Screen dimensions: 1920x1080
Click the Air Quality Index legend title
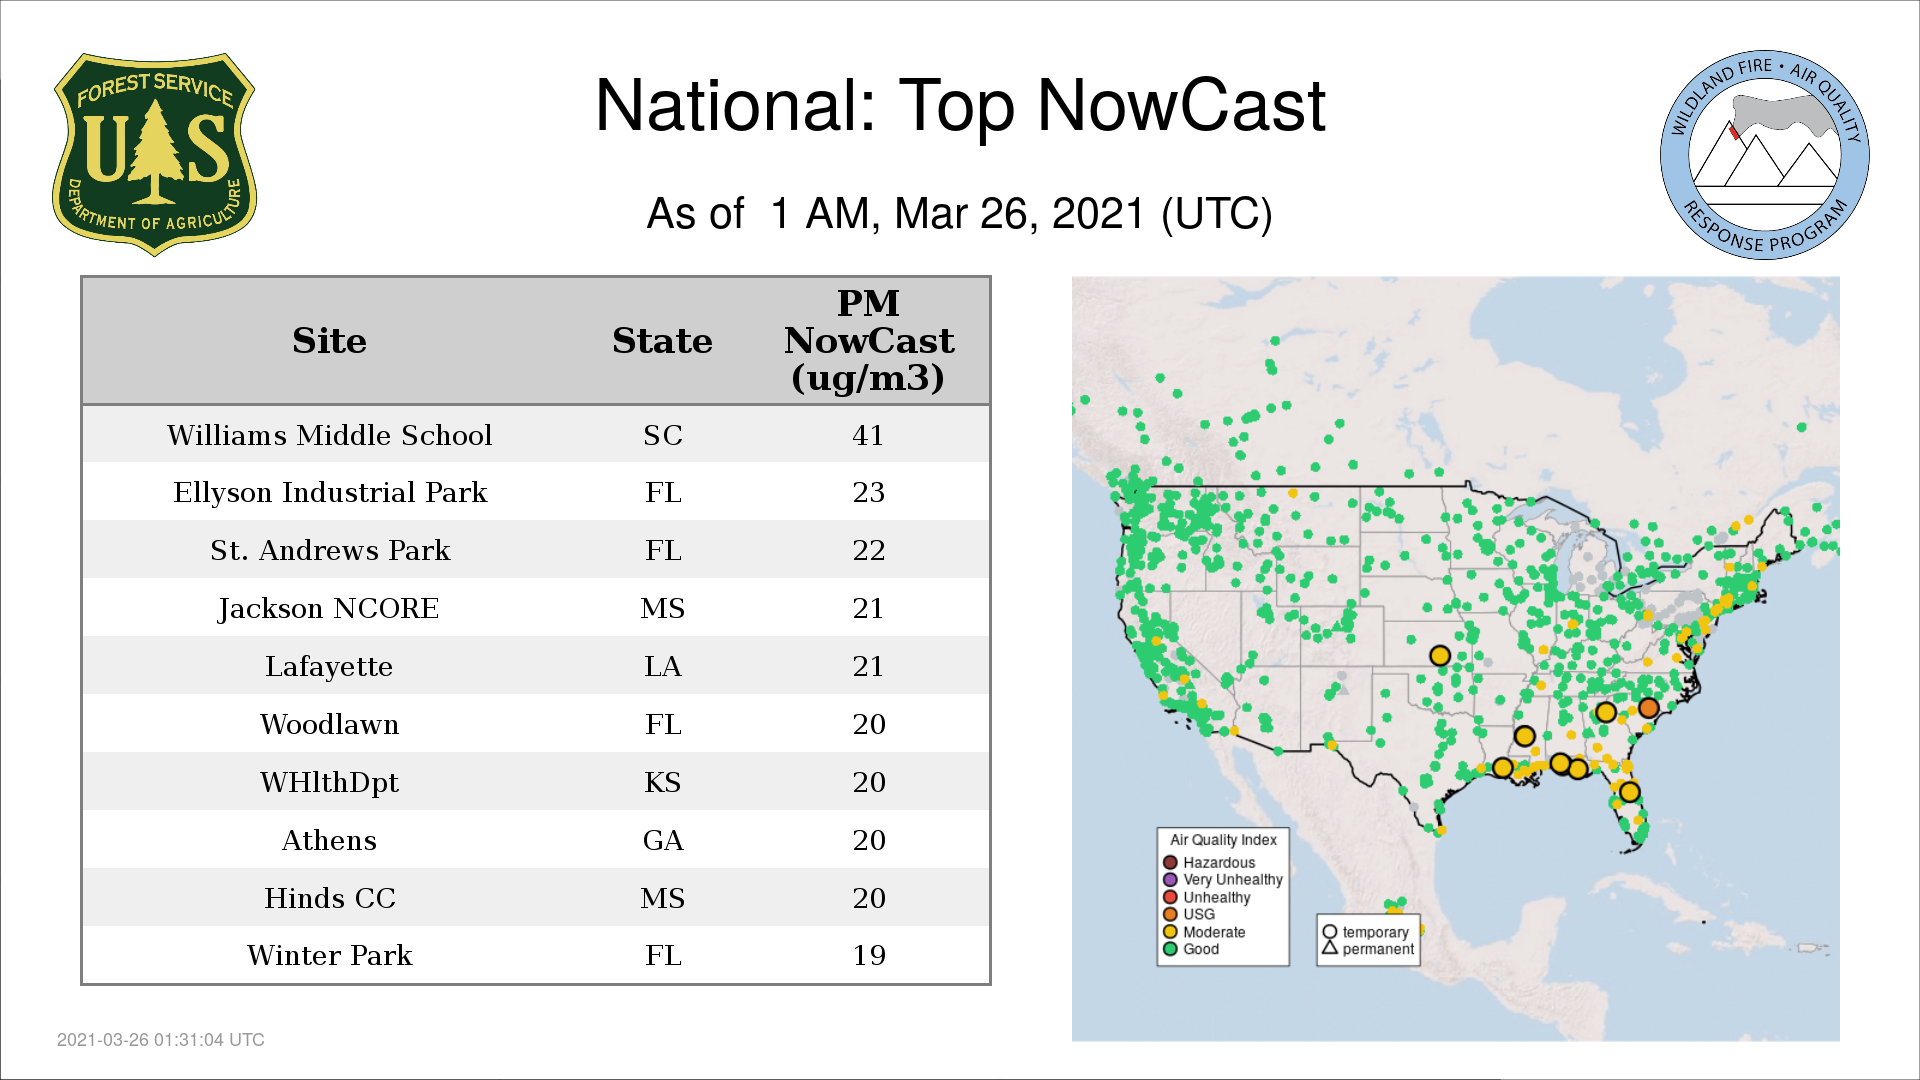pos(1223,840)
